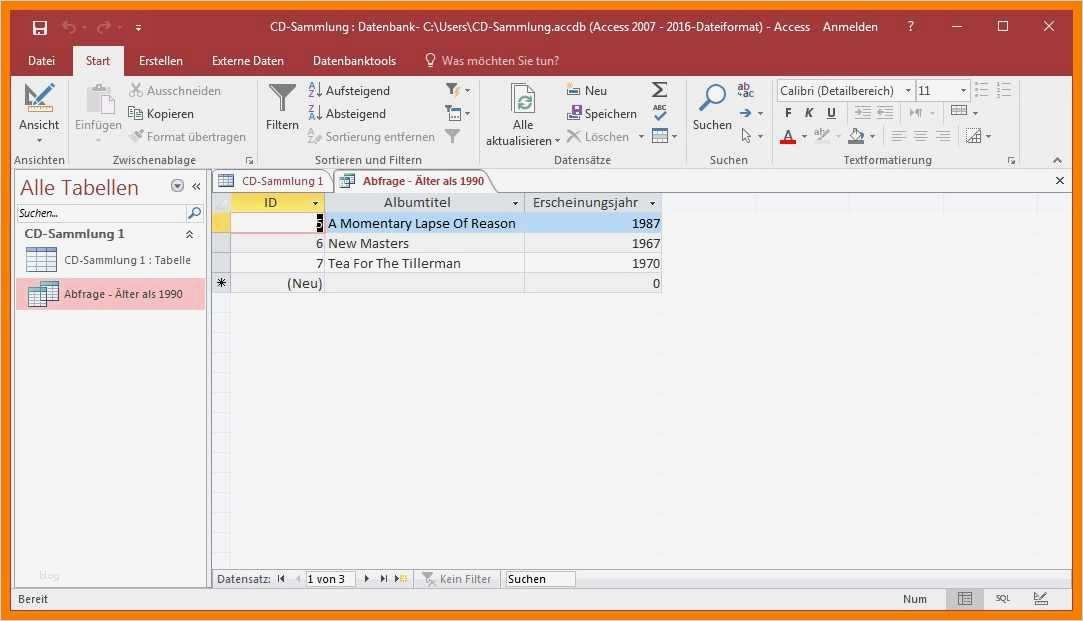Collapse navigation pane with double chevron
Screen dimensions: 1083x621
[x=197, y=187]
